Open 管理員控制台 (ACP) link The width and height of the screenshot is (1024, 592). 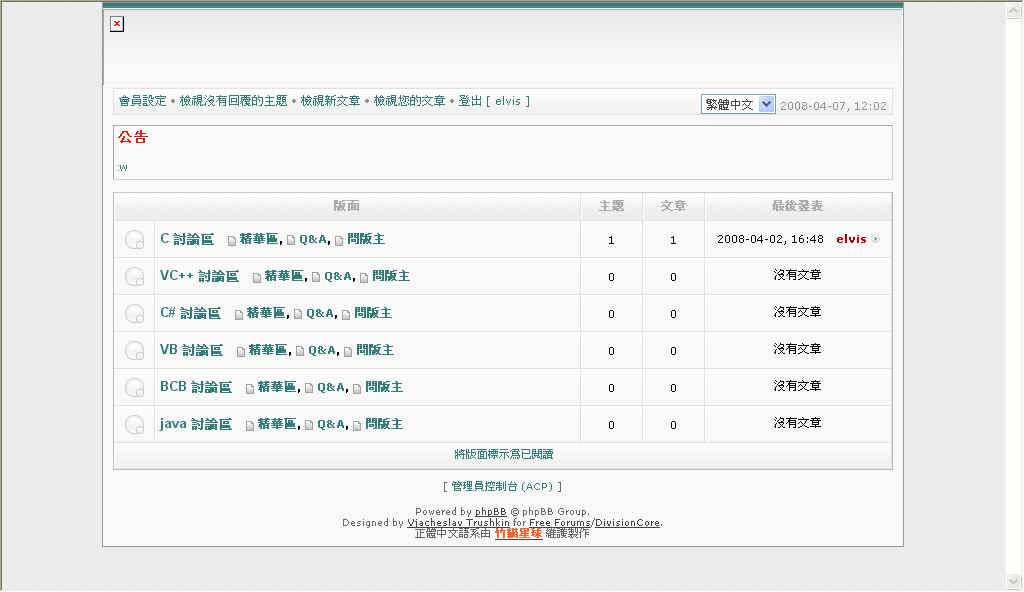tap(502, 486)
